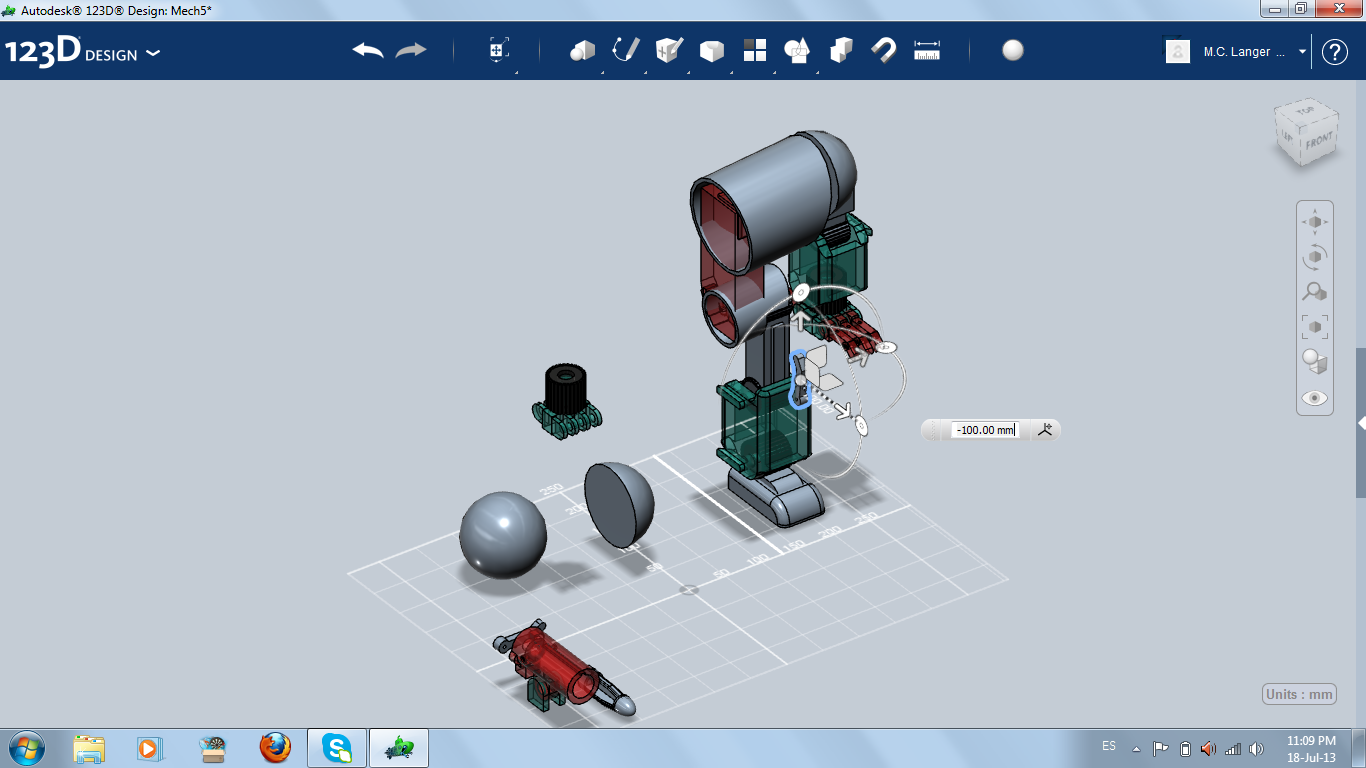Click the icon beside the distance input
This screenshot has height=768, width=1366.
(x=1045, y=430)
